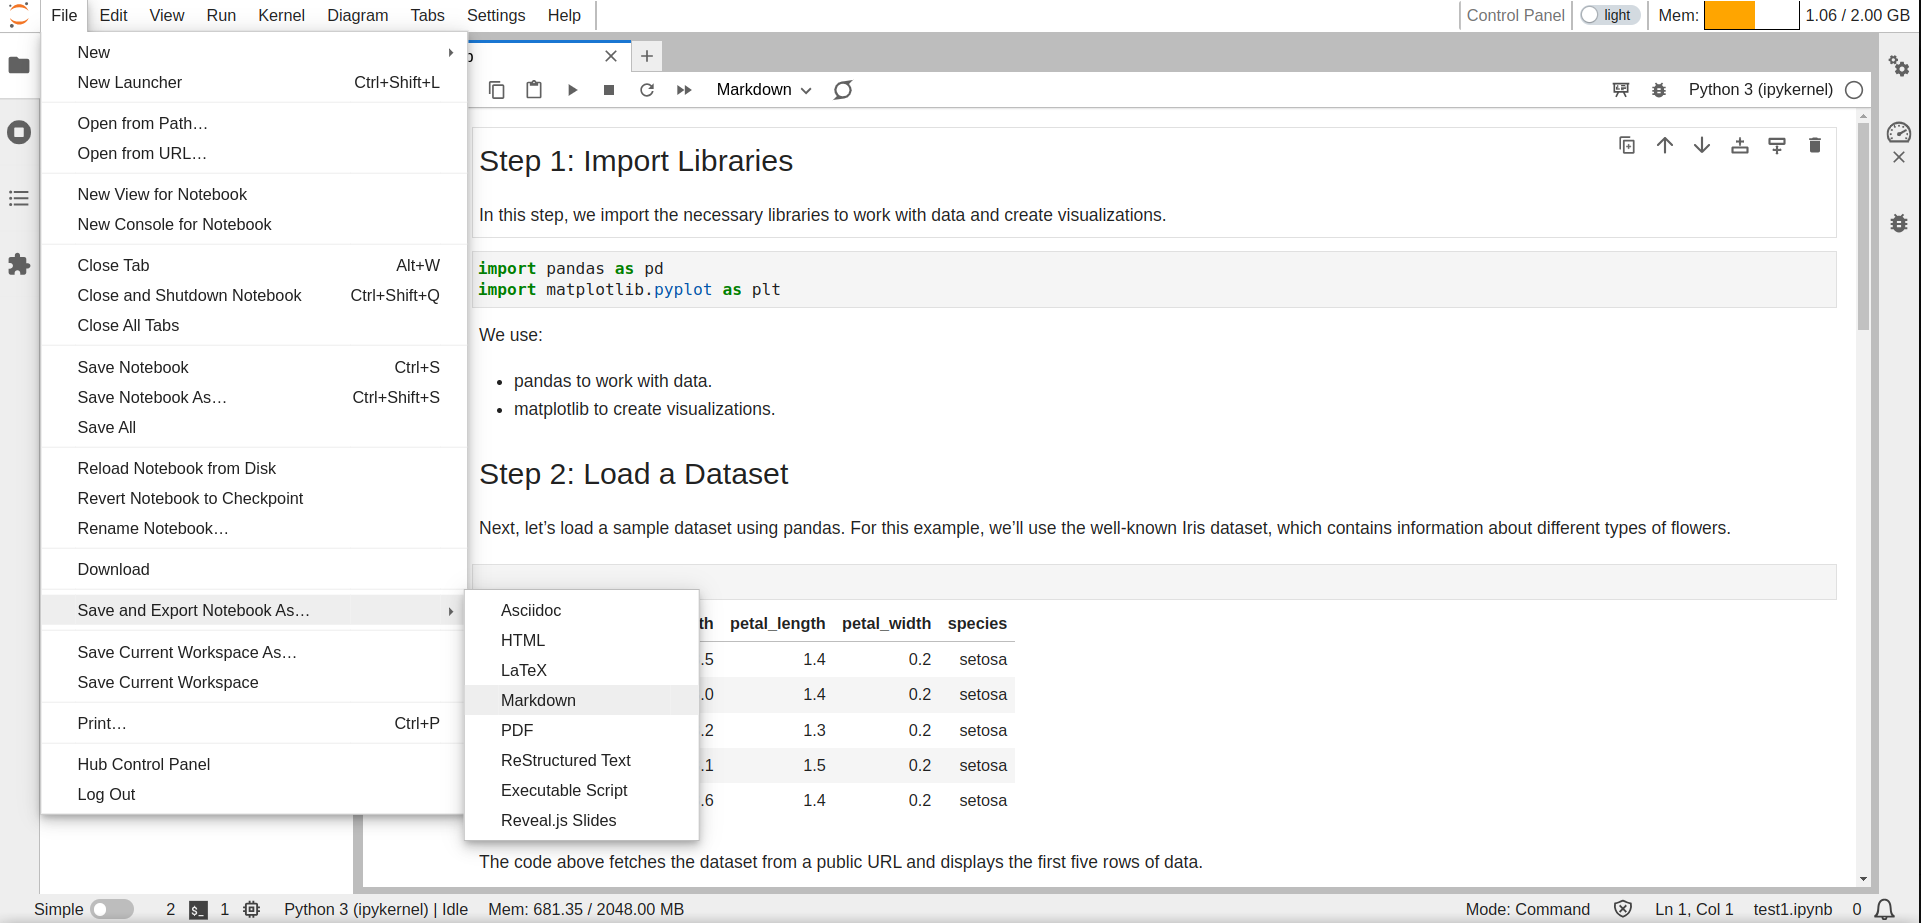Toggle Simple interface mode switch
This screenshot has height=923, width=1921.
click(x=112, y=909)
